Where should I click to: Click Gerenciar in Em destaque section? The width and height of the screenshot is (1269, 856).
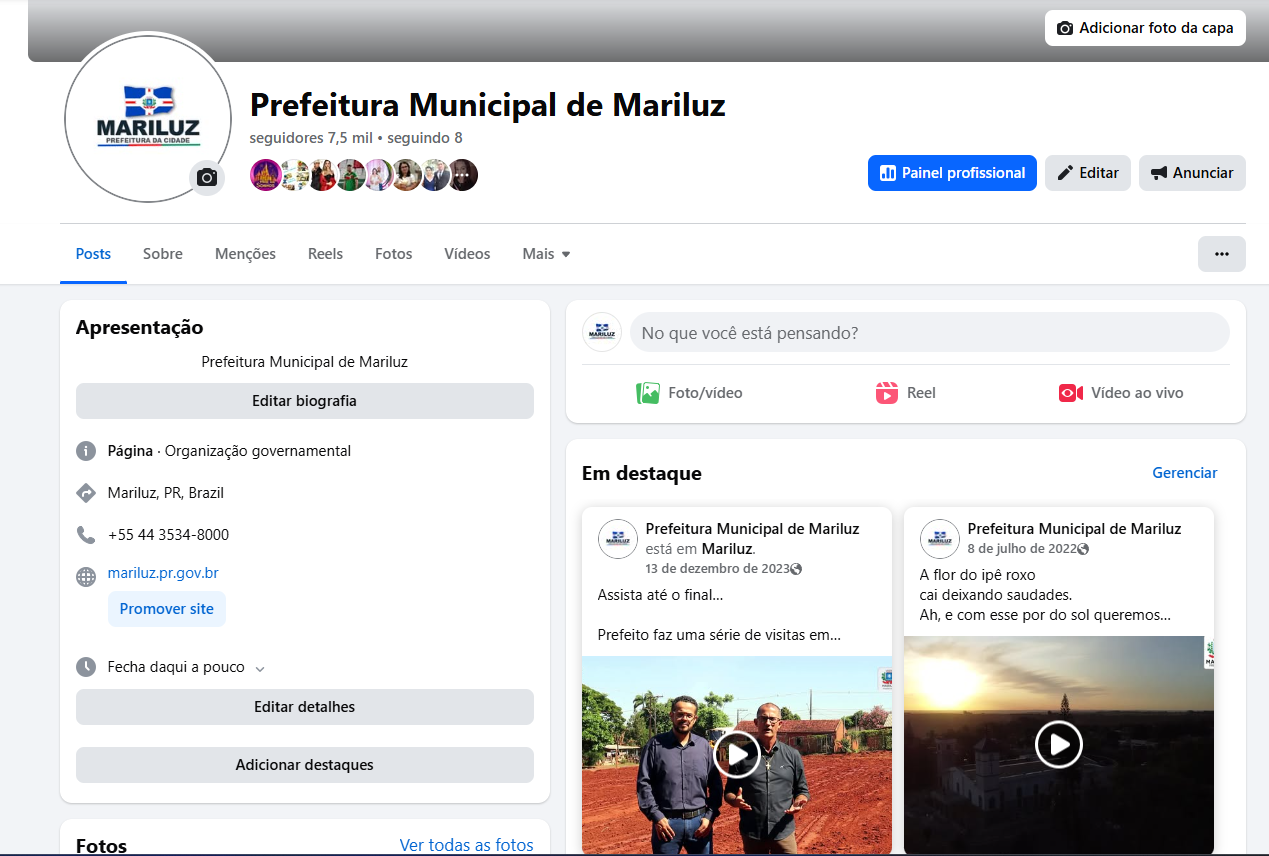pyautogui.click(x=1184, y=473)
